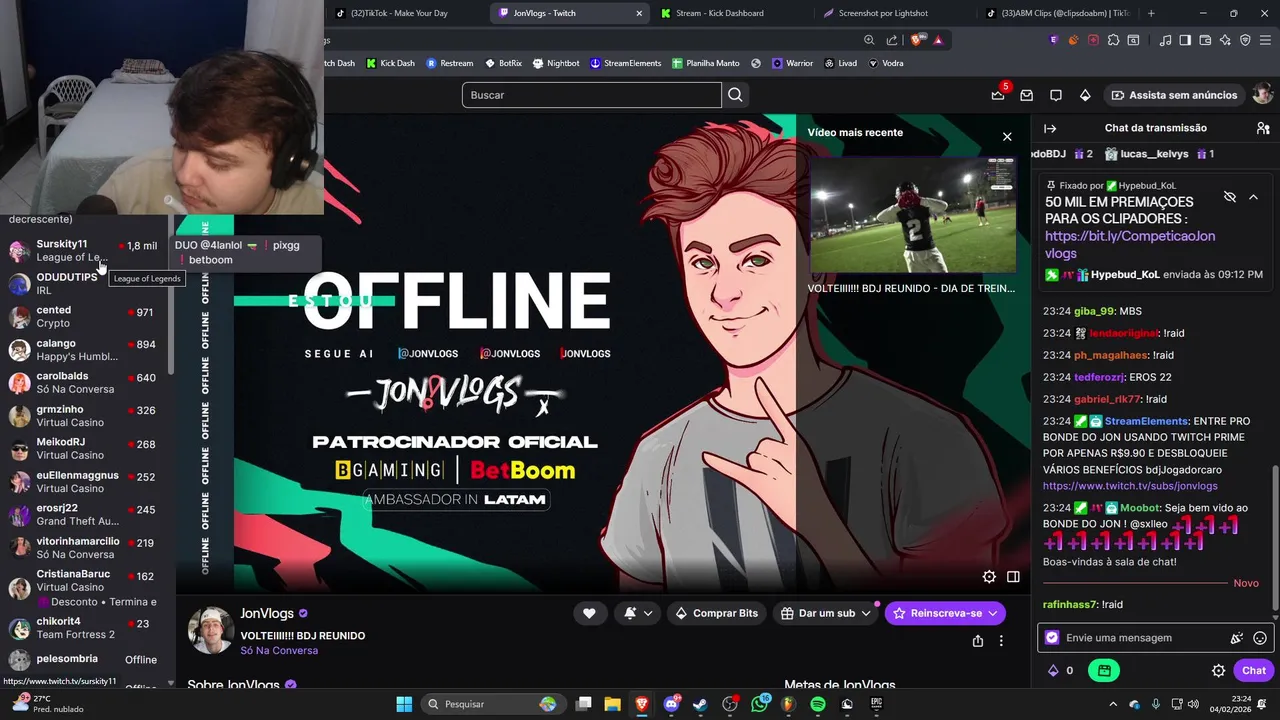This screenshot has height=720, width=1280.
Task: Show hidden system tray icons chevron
Action: point(1115,704)
